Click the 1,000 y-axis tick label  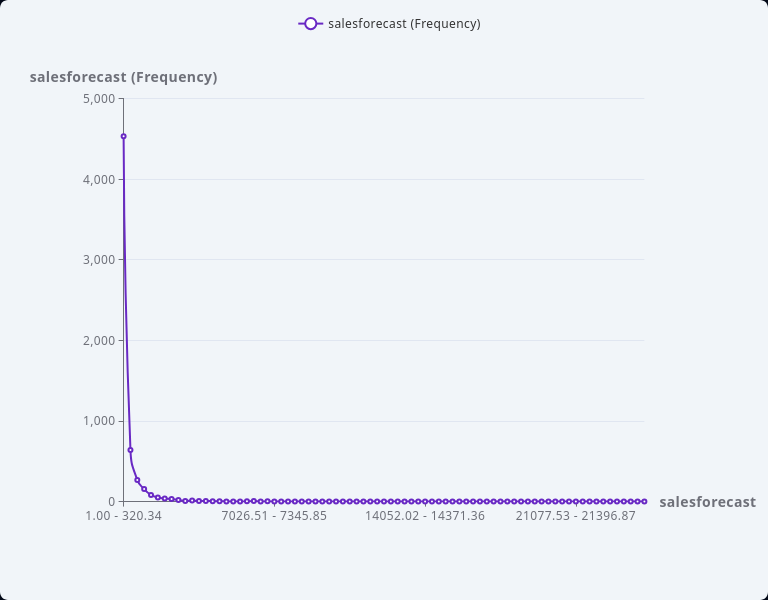coord(99,421)
